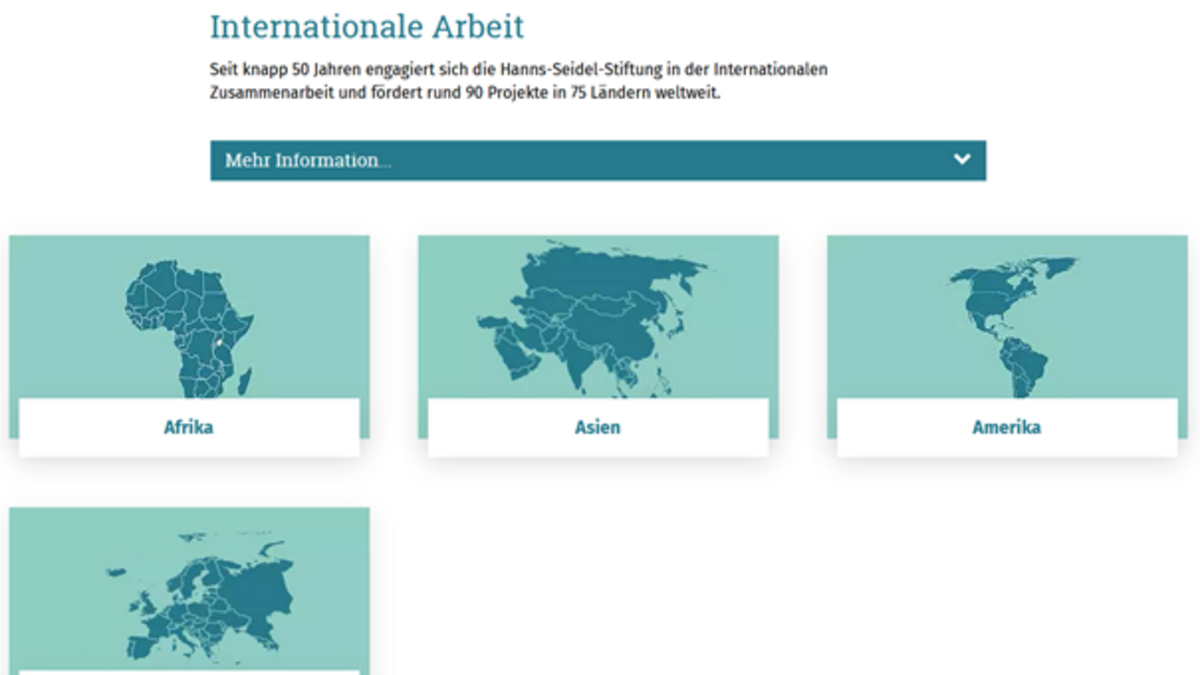
Task: Expand the Mehr Information chevron arrow
Action: click(x=961, y=160)
